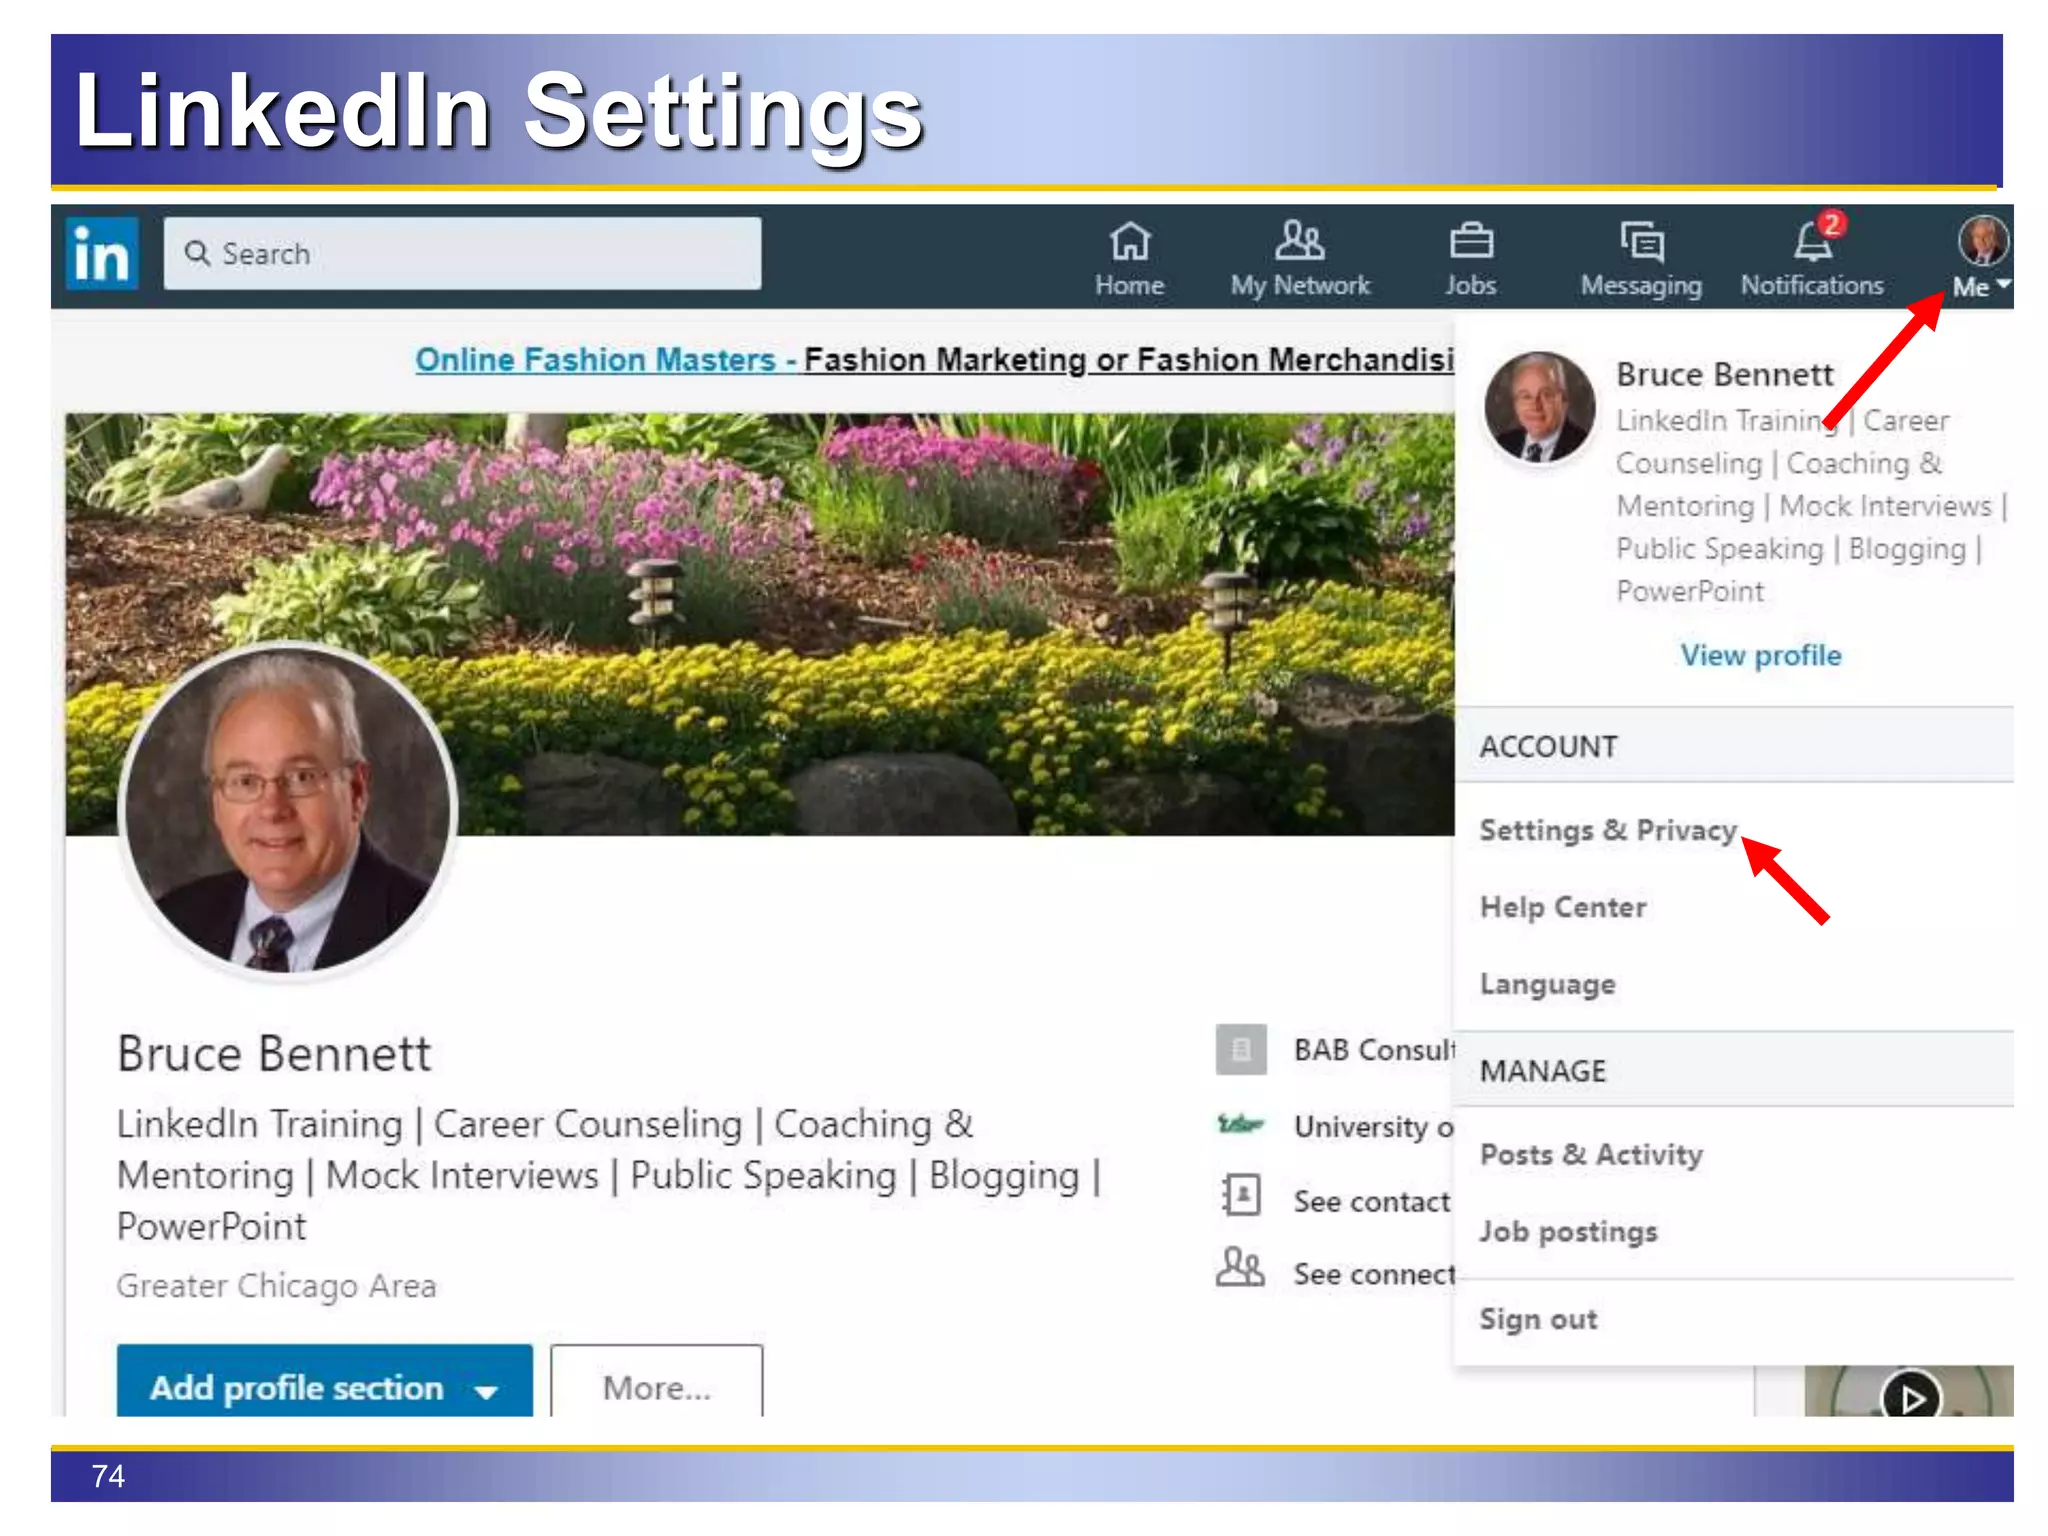The image size is (2048, 1536).
Task: Click the large profile photo
Action: [x=288, y=810]
